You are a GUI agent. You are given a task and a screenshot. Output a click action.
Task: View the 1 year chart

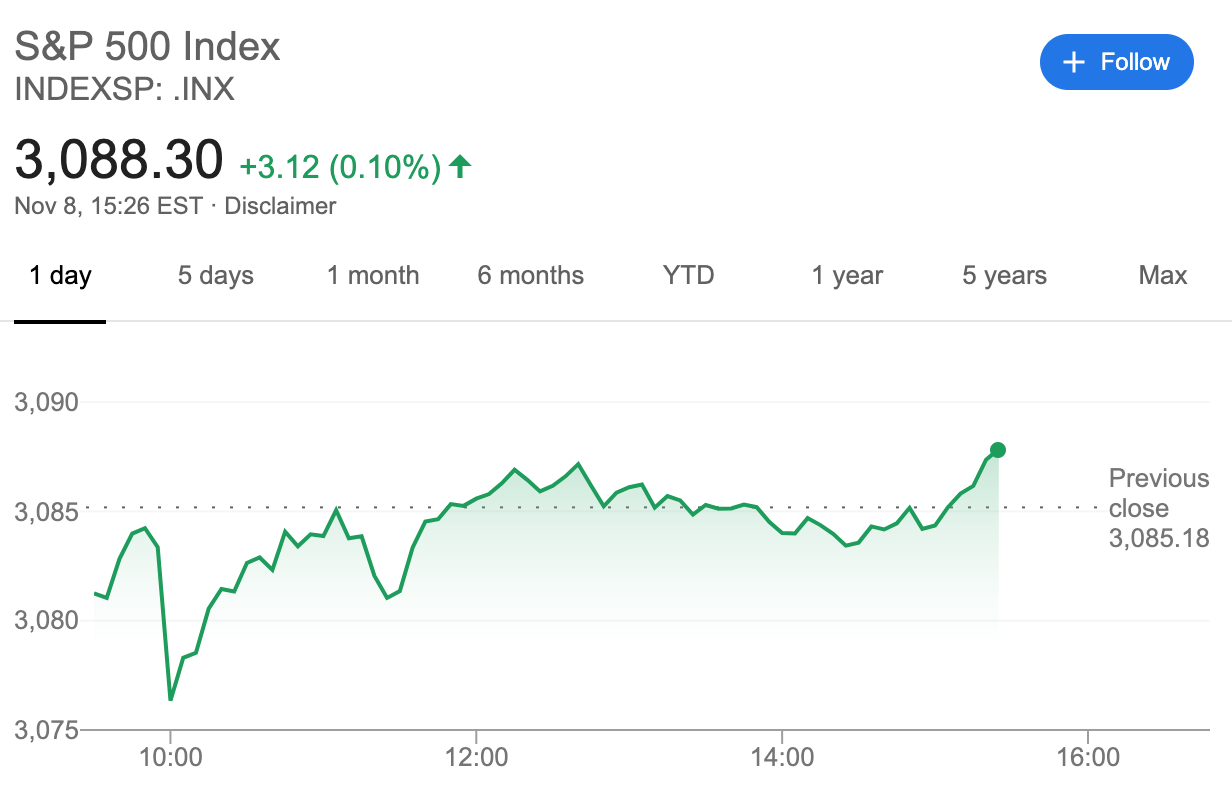click(847, 276)
